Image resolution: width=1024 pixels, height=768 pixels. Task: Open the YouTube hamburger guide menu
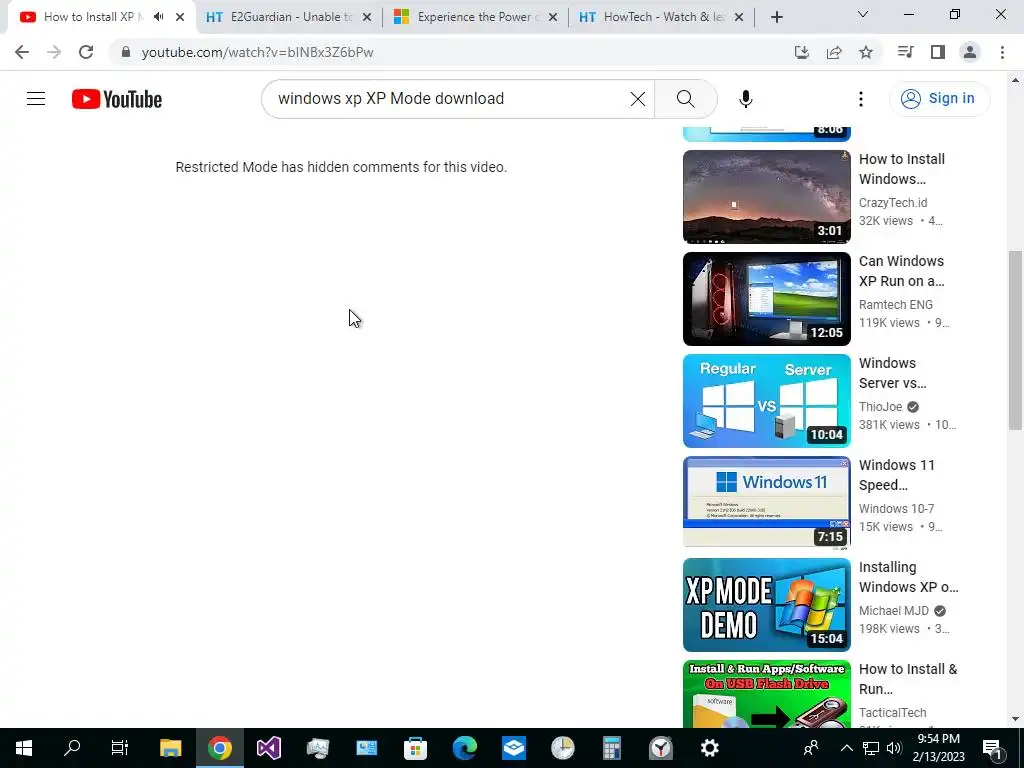pos(36,99)
